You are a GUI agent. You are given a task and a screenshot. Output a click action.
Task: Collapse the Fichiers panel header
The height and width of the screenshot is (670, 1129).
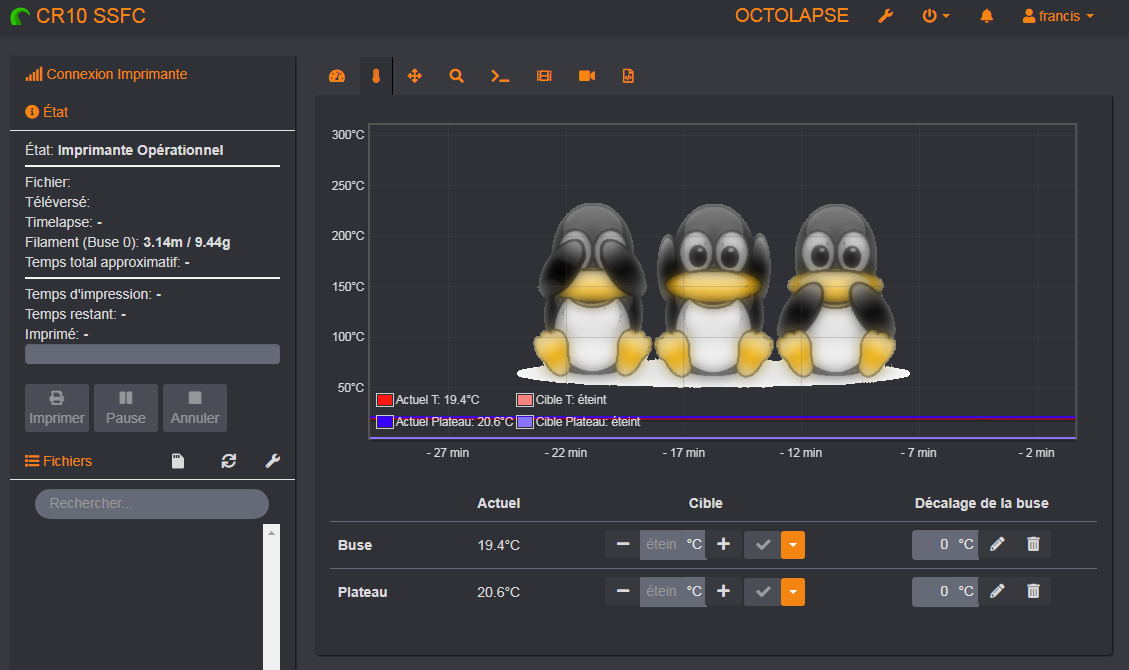58,461
